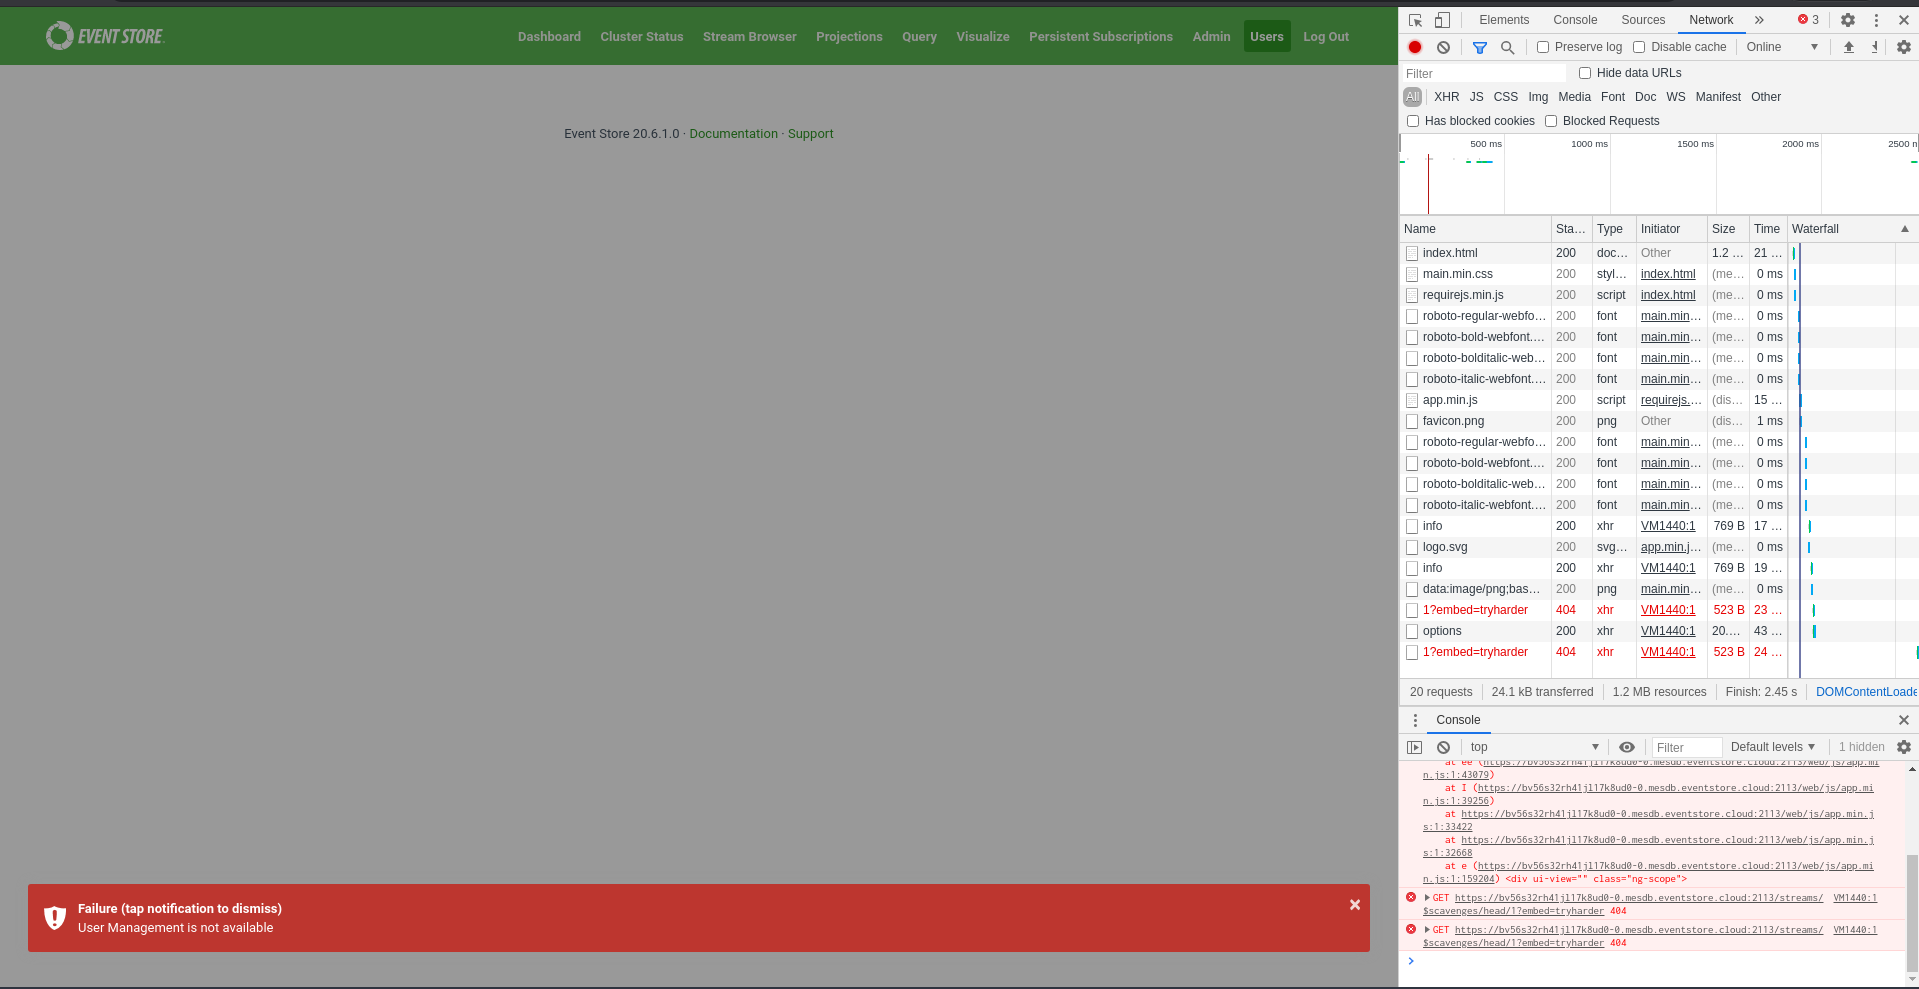Open Stream Browser in navigation
The height and width of the screenshot is (989, 1919).
tap(749, 37)
